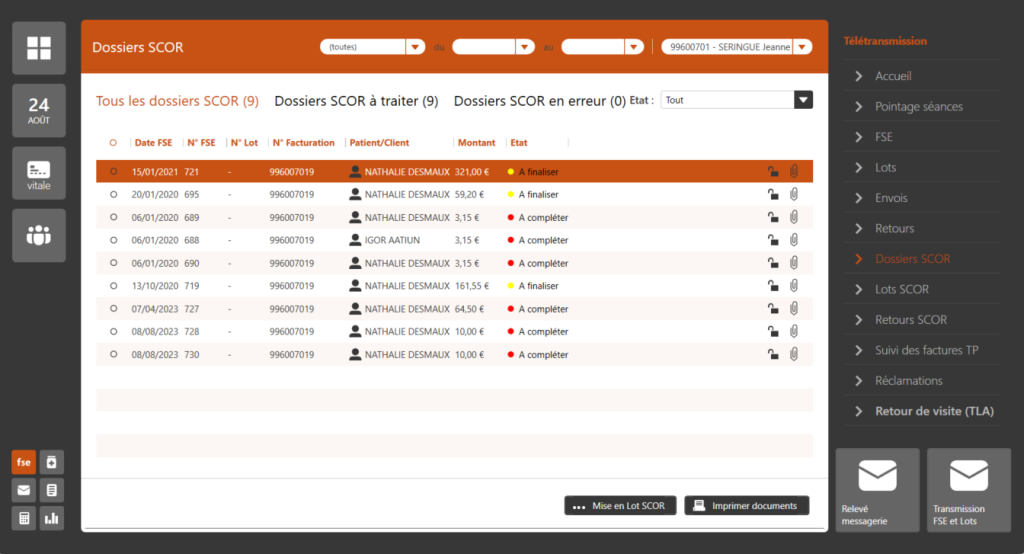Select the radio button for FSE 719
This screenshot has height=554, width=1024.
113,286
